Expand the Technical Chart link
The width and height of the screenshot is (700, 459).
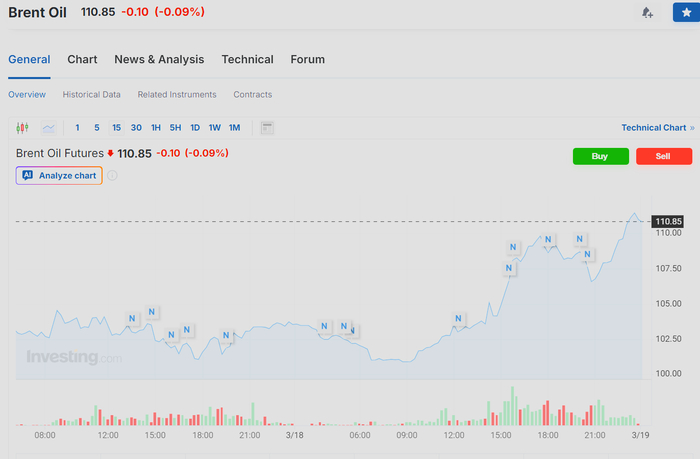pyautogui.click(x=657, y=128)
